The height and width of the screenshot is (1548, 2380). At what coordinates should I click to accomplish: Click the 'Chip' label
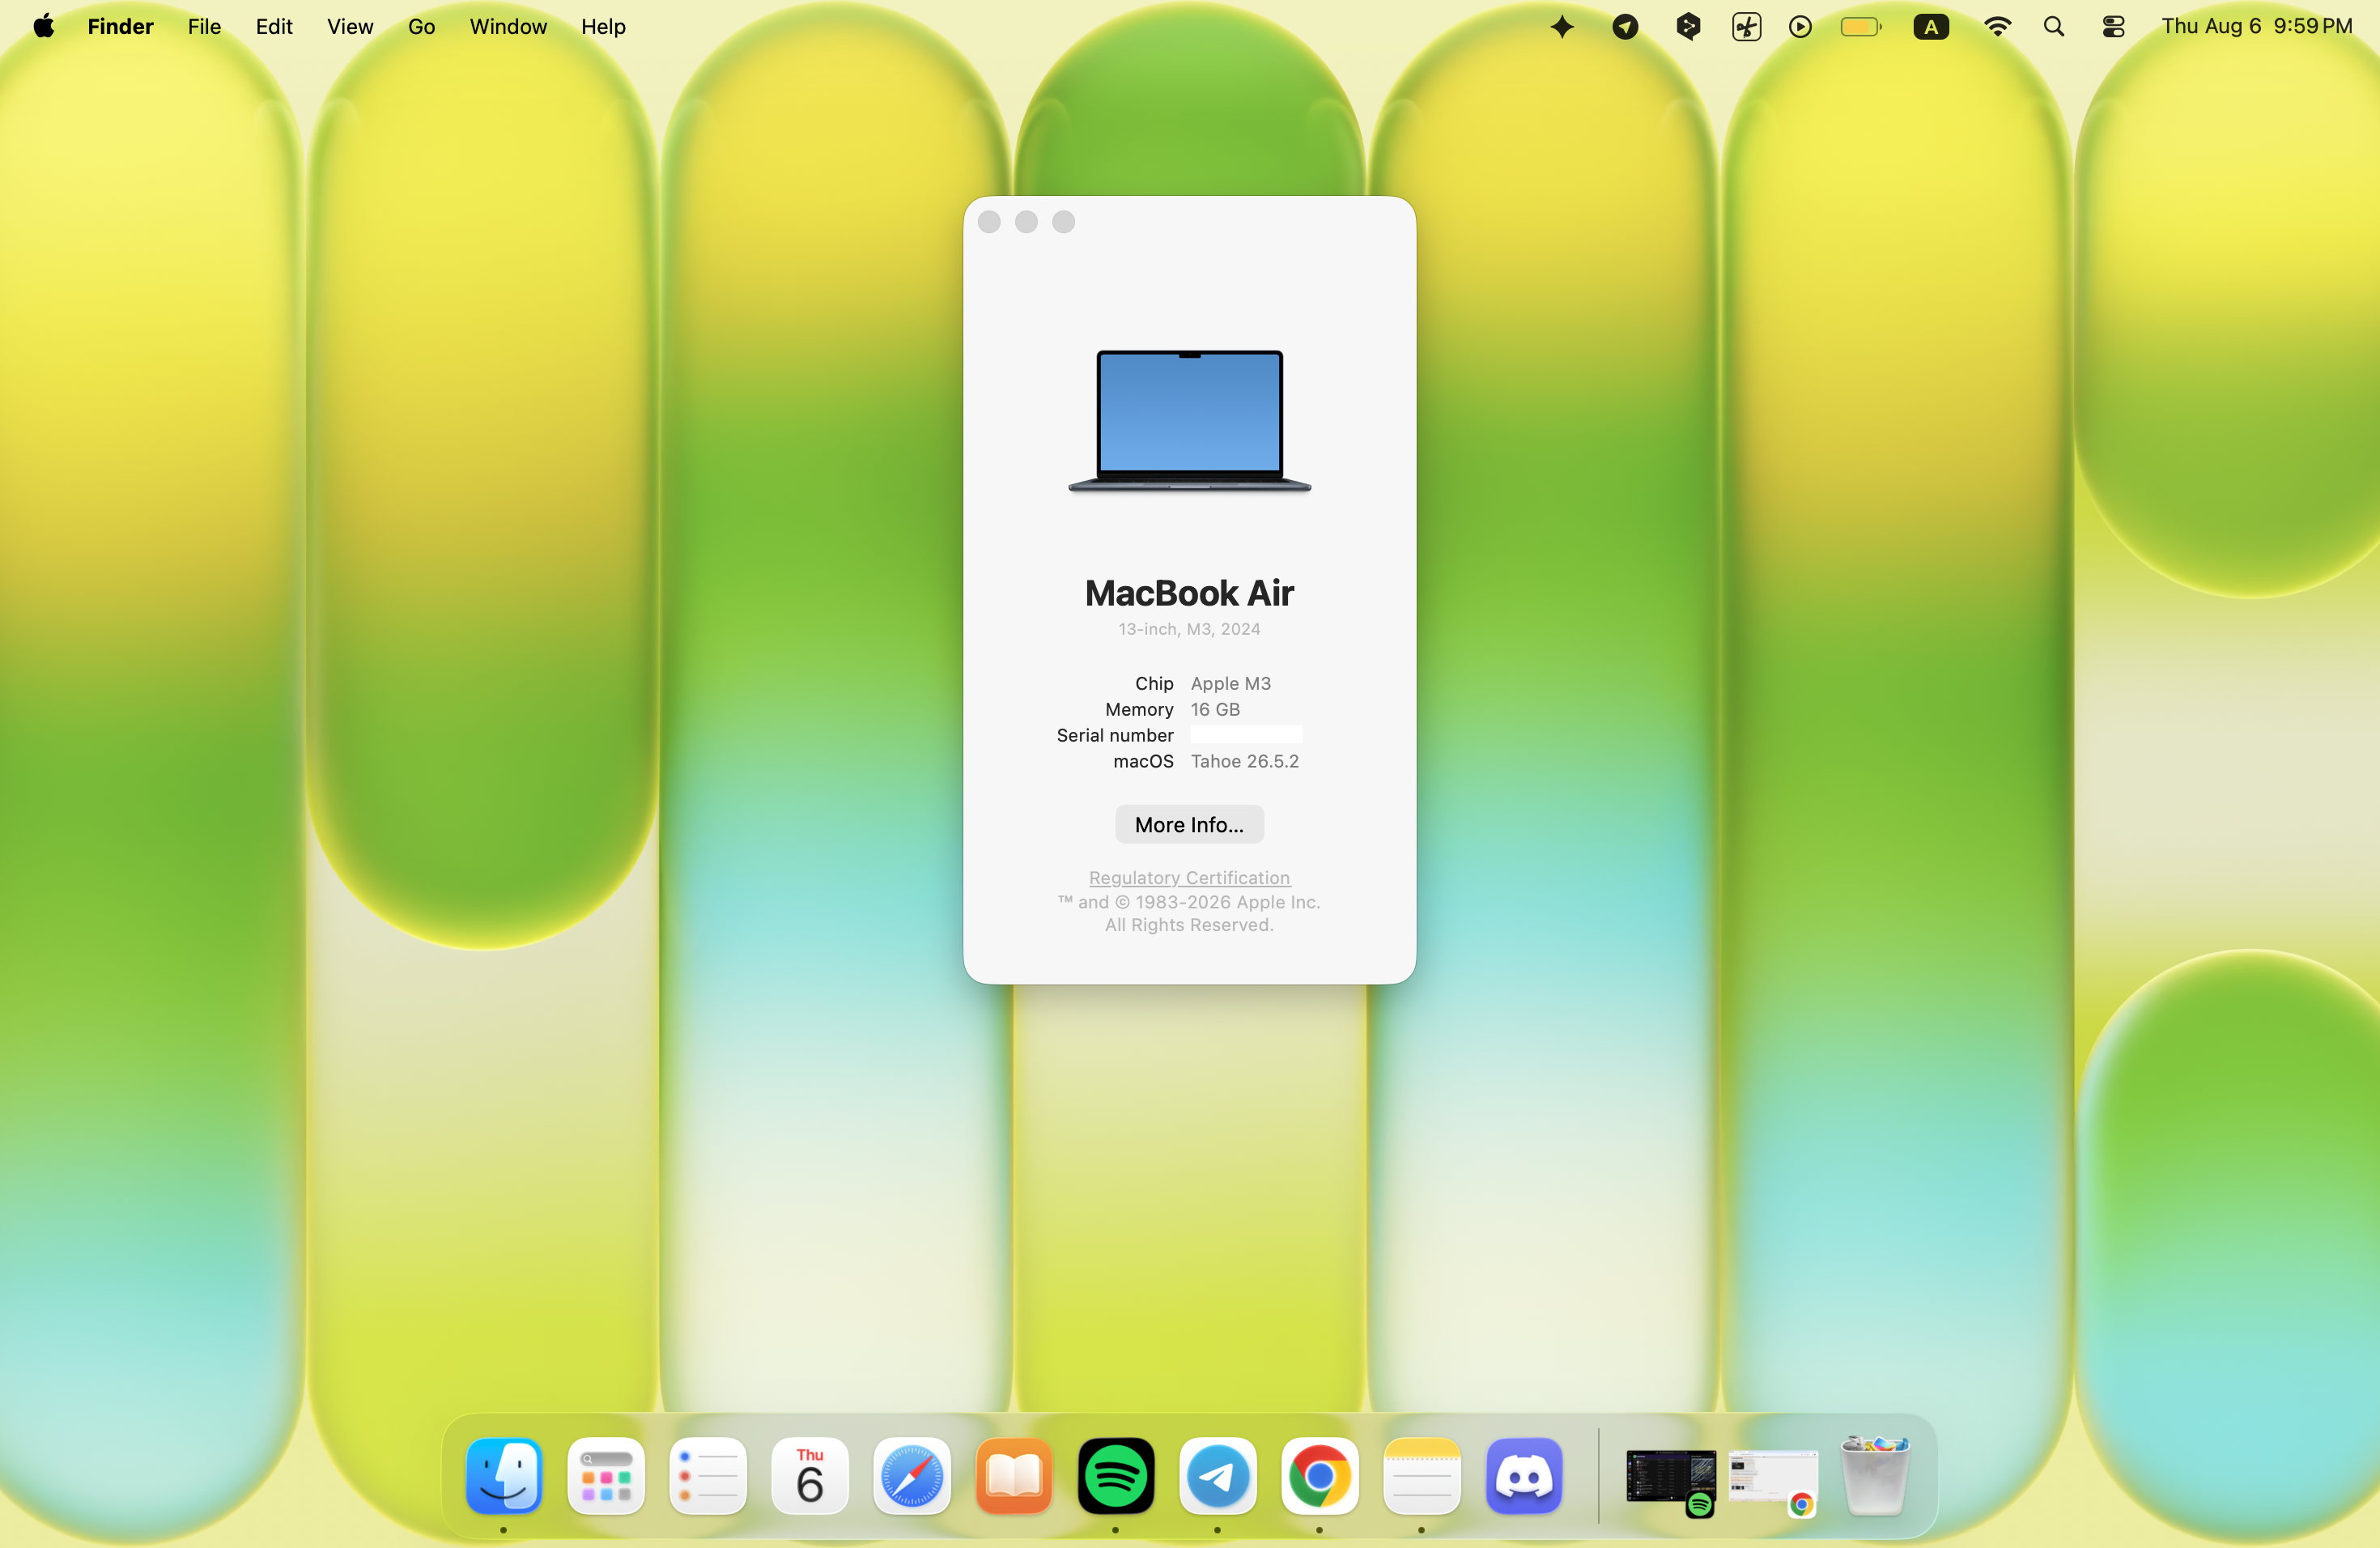(1154, 683)
